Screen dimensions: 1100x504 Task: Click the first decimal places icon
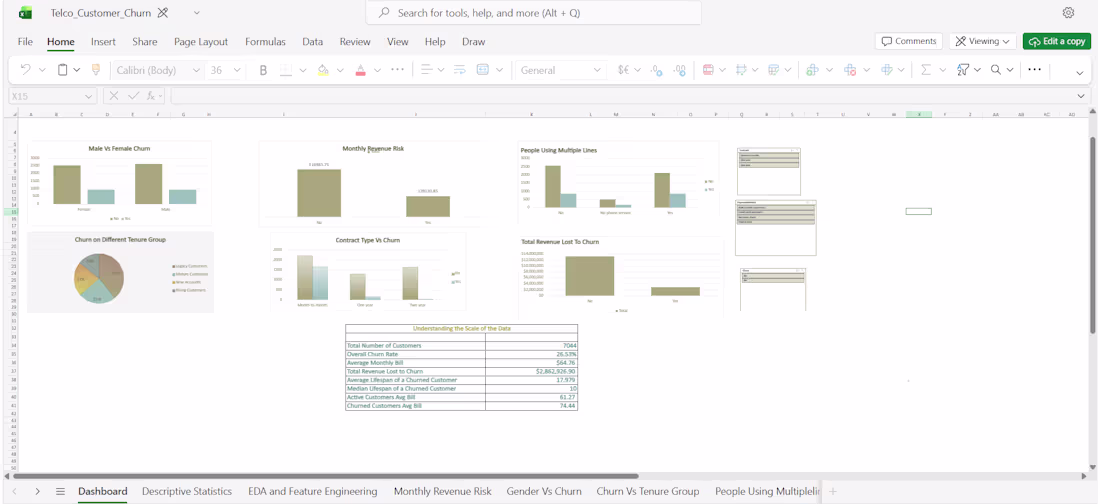[657, 70]
